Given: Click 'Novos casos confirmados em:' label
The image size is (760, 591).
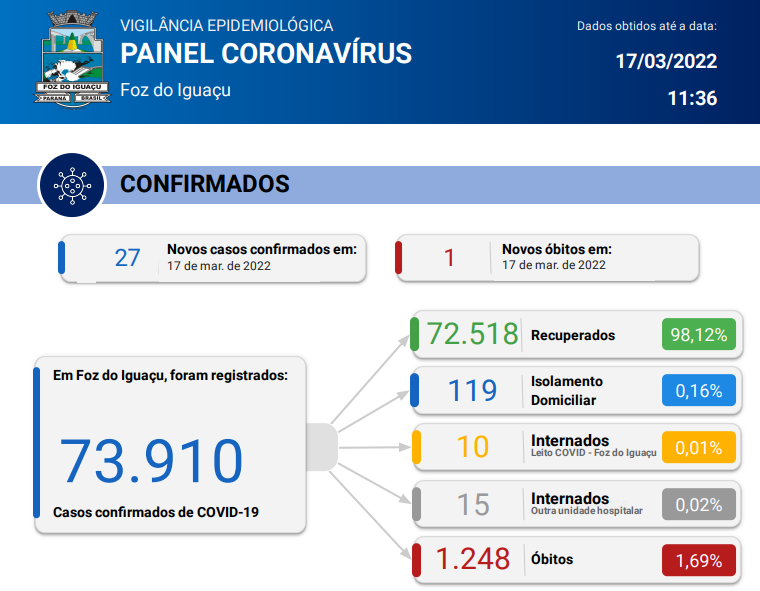Looking at the screenshot, I should (x=262, y=249).
